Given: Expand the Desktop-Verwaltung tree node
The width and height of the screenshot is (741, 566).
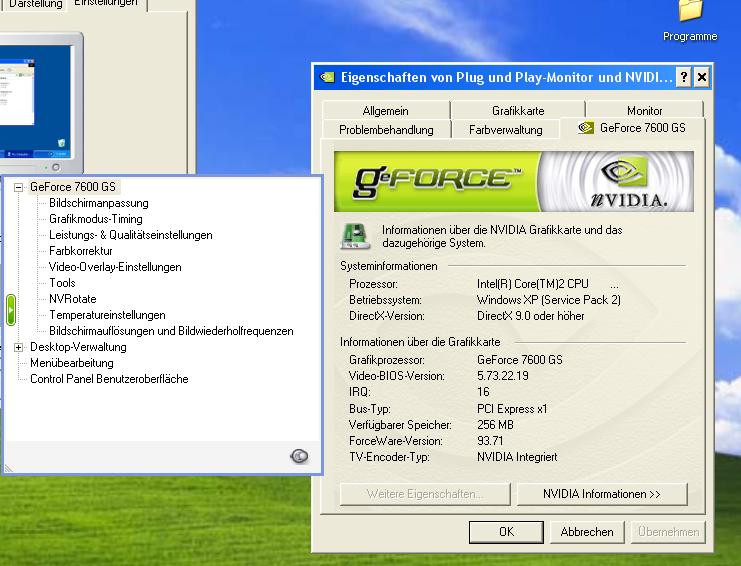Looking at the screenshot, I should [18, 348].
